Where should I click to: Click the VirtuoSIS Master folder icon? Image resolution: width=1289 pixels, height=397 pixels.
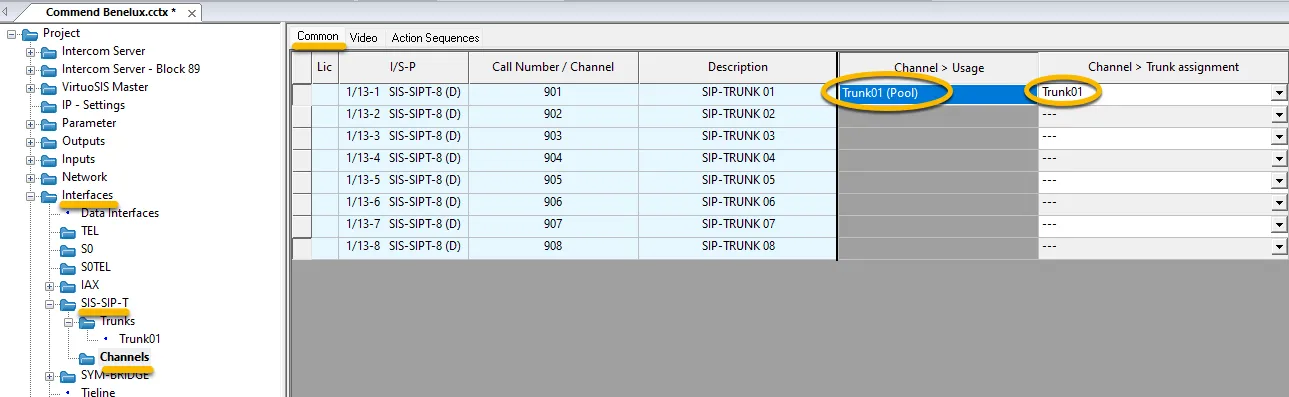[x=49, y=88]
